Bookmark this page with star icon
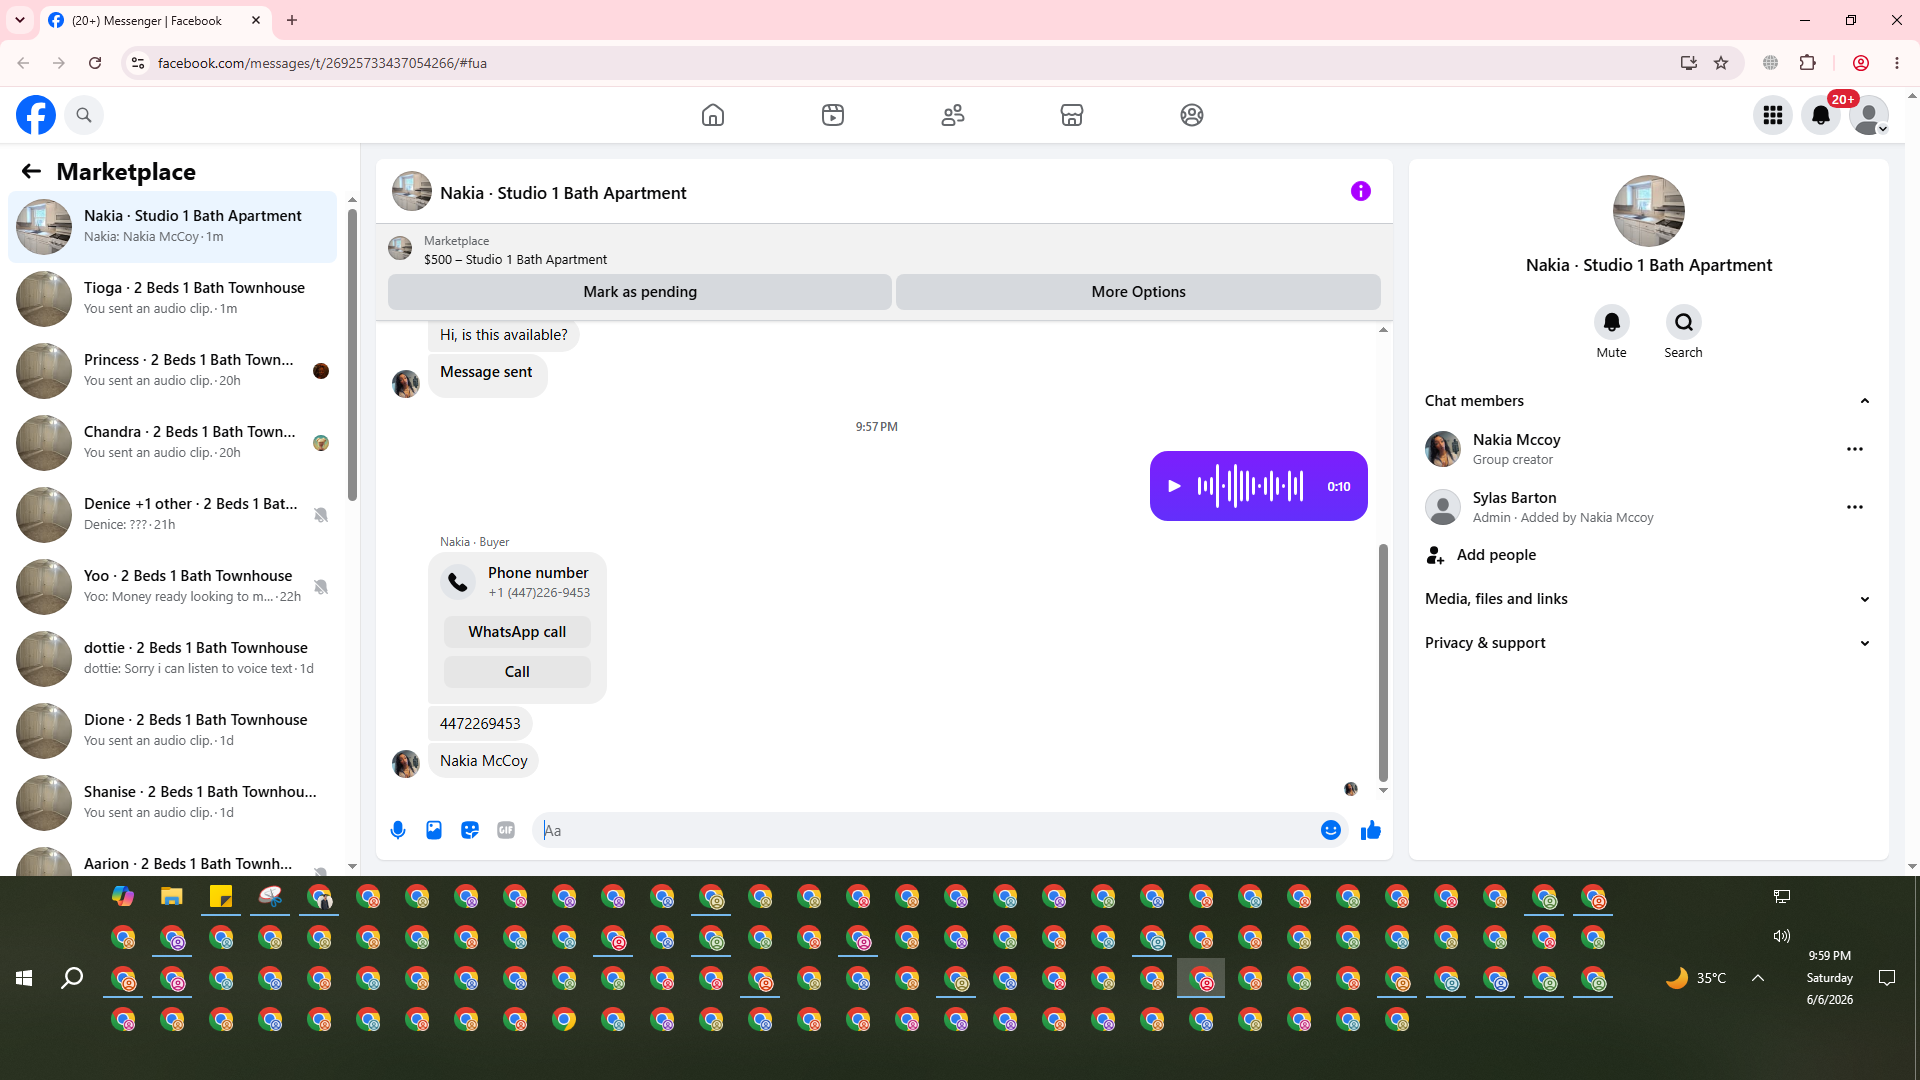 pos(1721,63)
